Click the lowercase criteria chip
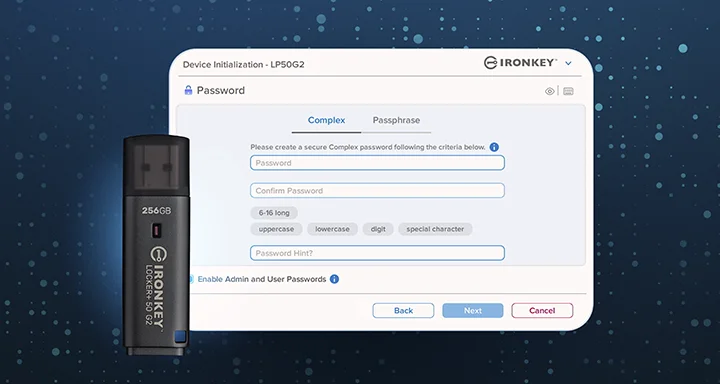This screenshot has height=384, width=720. tap(332, 229)
